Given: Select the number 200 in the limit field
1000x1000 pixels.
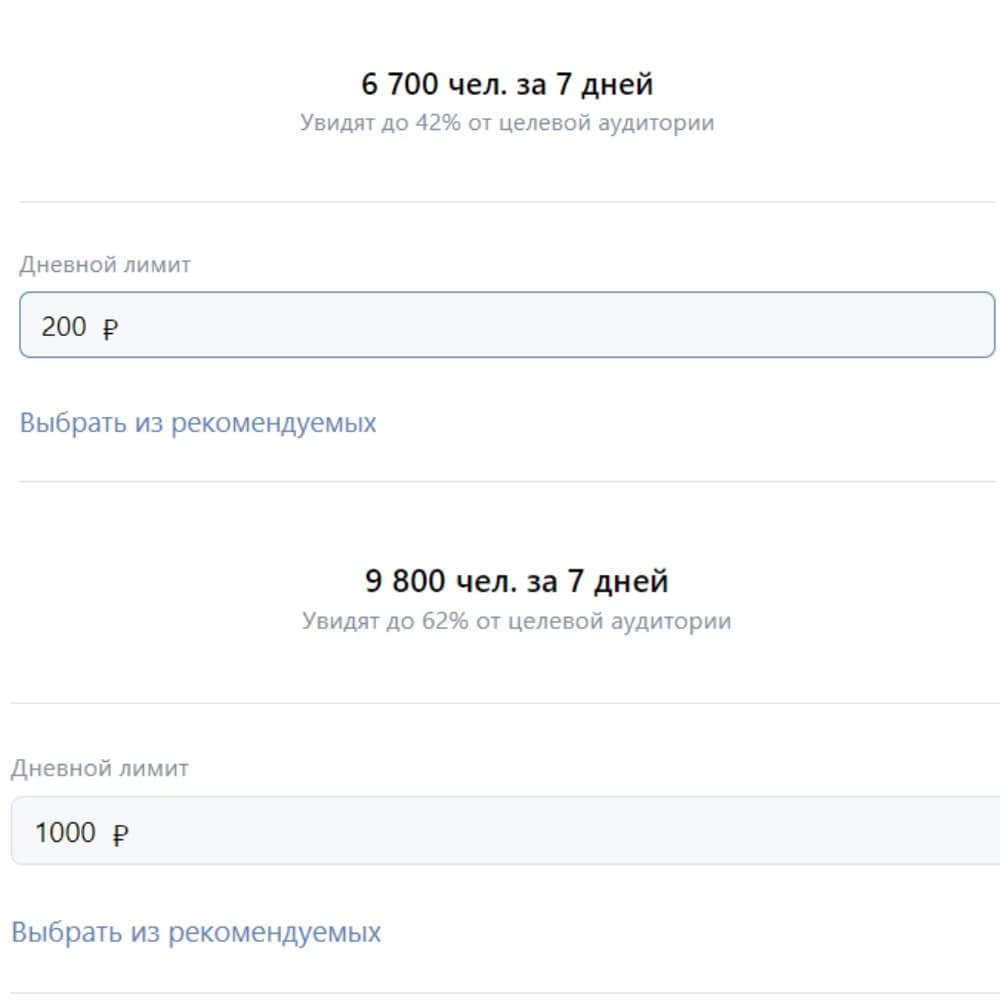Looking at the screenshot, I should tap(62, 327).
